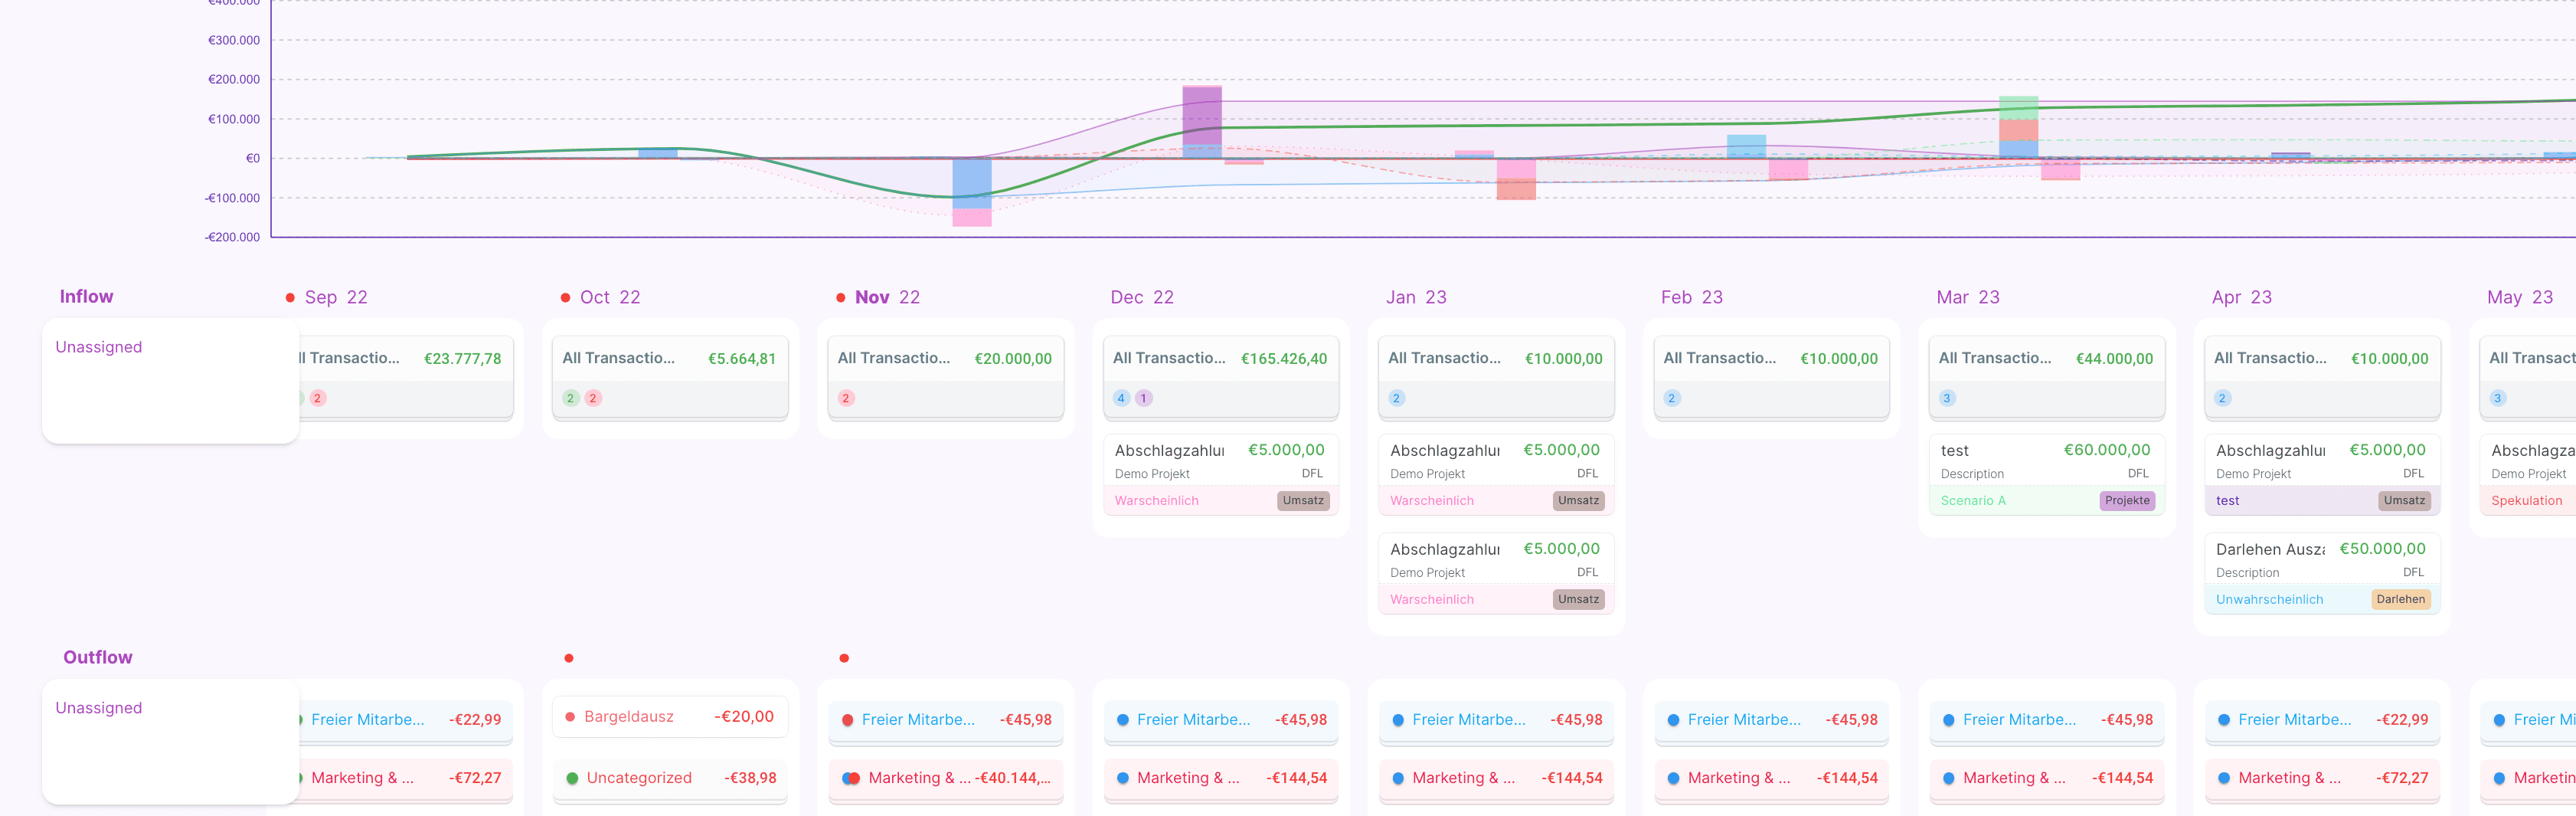Click the red dot beside Oct 22

click(565, 298)
